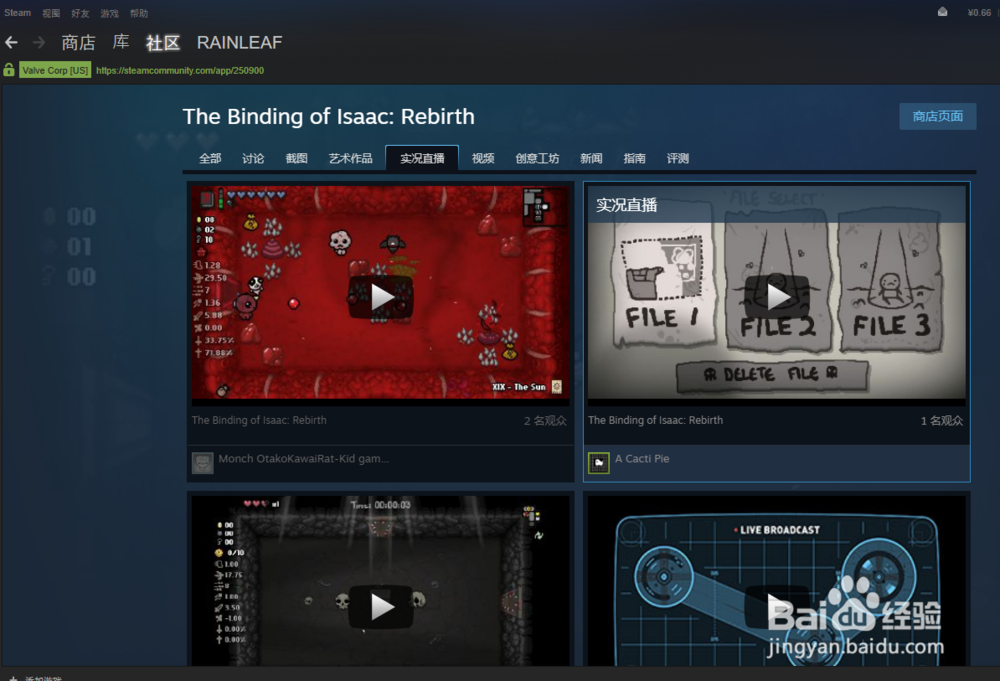Click the 2 名观众 viewer count
Viewport: 1000px width, 681px height.
[x=545, y=421]
